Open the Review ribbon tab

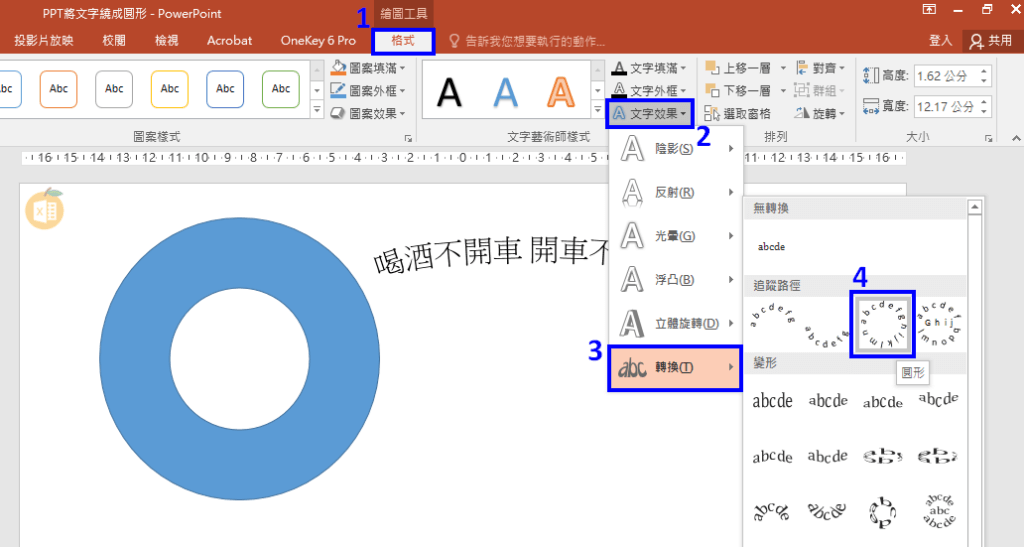tap(114, 41)
